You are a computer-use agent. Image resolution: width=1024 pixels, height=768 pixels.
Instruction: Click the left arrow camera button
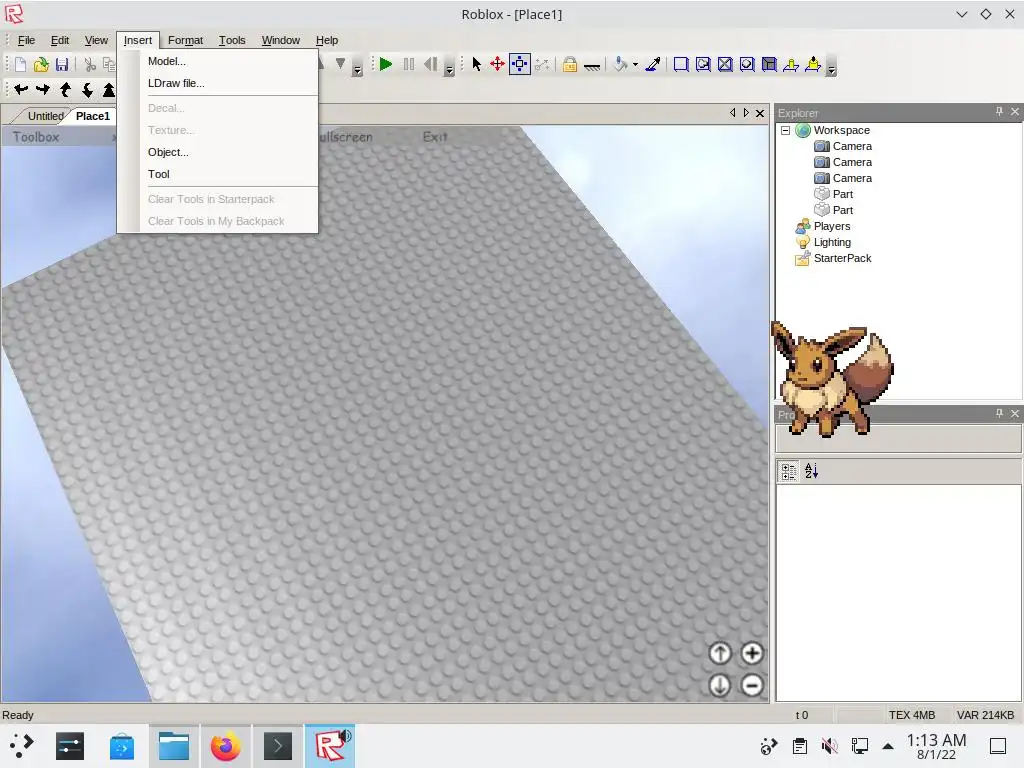[x=21, y=89]
